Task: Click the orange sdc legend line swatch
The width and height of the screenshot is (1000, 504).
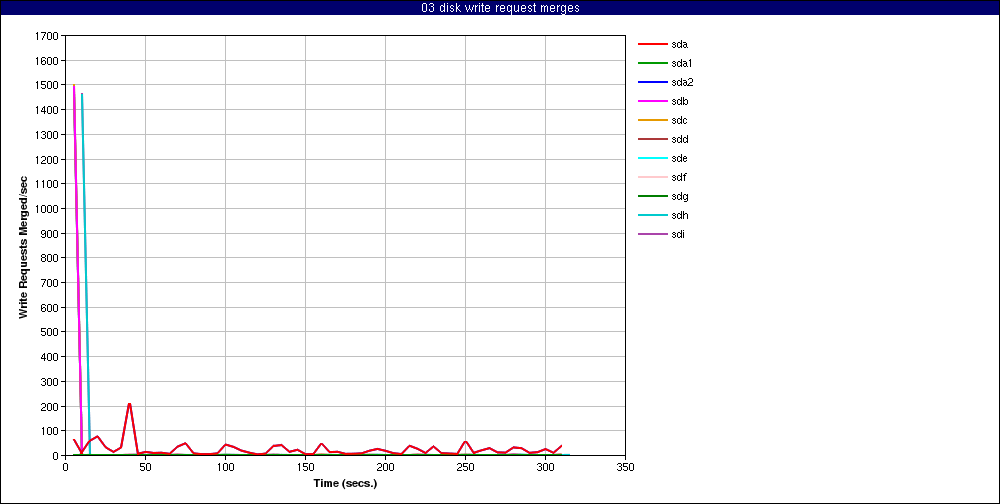Action: click(652, 120)
